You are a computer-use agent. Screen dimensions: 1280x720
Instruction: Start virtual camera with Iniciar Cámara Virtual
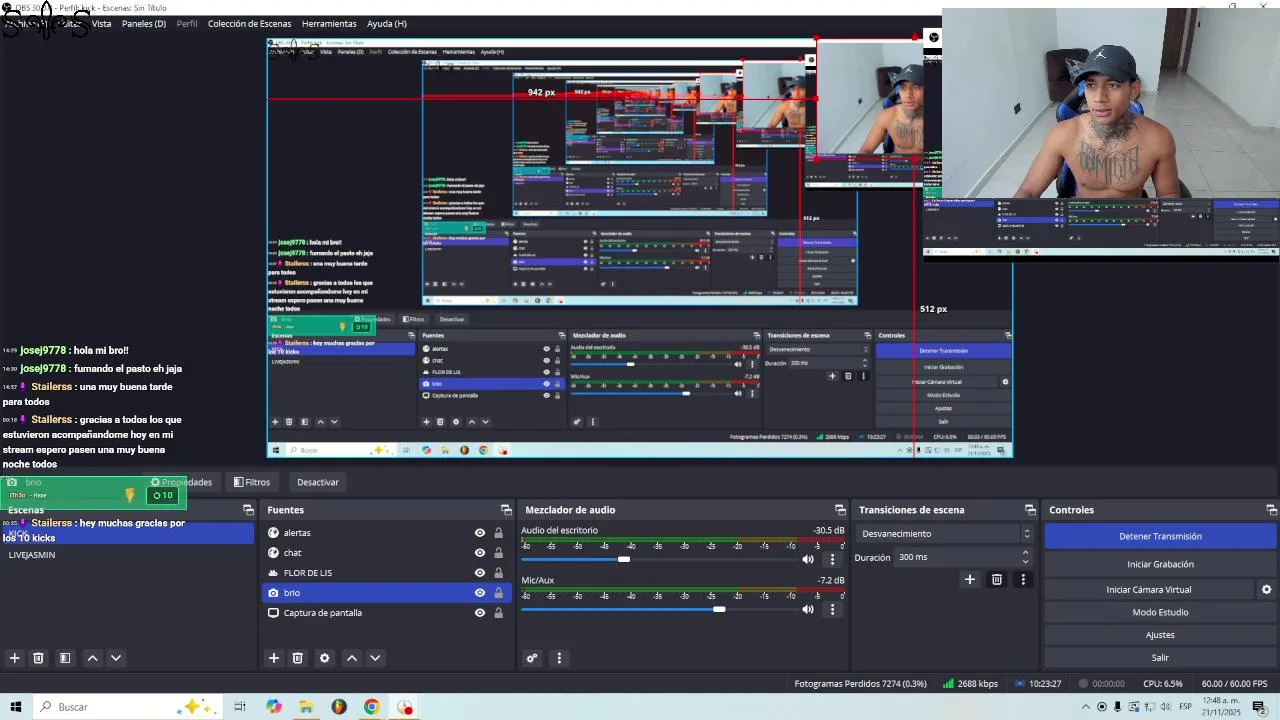point(1149,590)
